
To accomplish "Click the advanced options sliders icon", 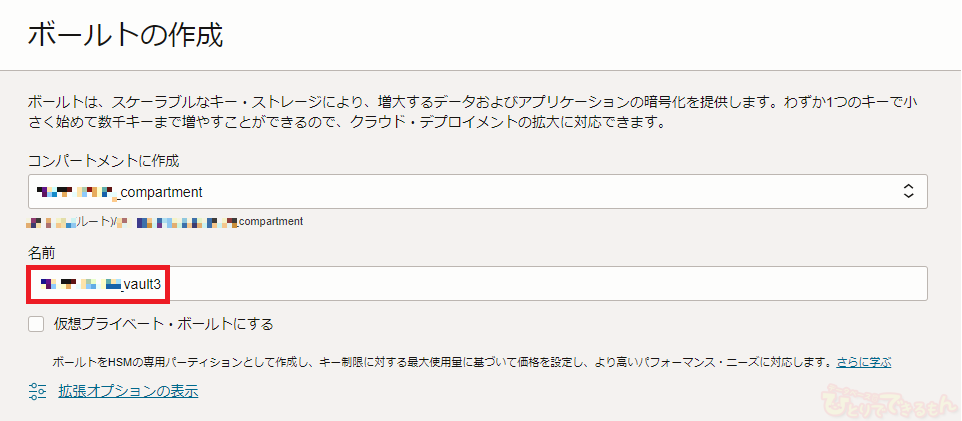I will click(38, 391).
